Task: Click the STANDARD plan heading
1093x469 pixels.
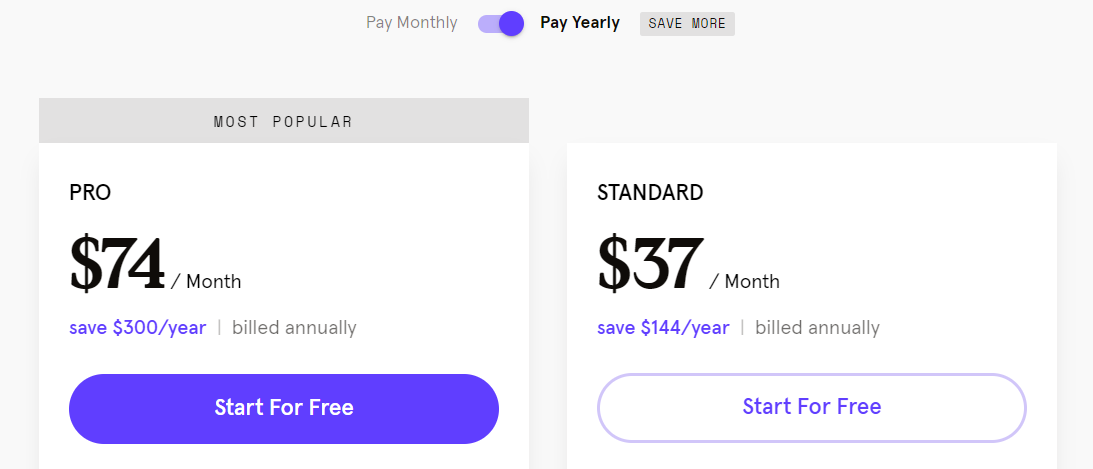Action: [x=650, y=193]
